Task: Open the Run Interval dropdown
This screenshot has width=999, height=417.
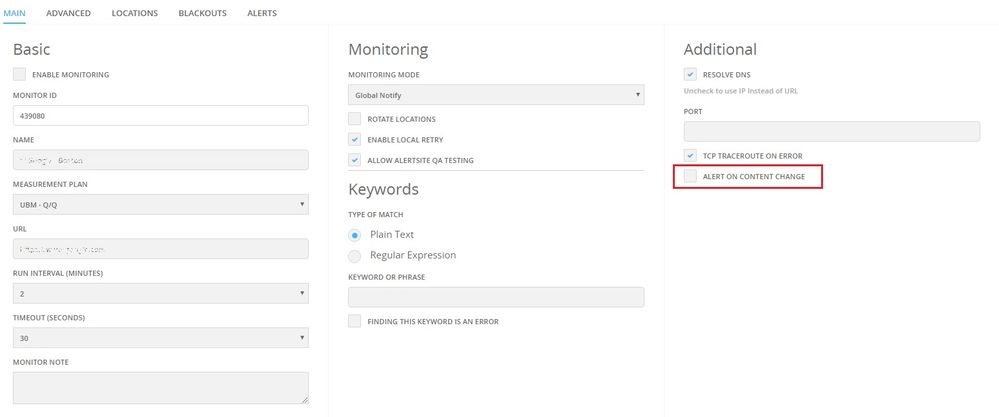Action: [160, 293]
